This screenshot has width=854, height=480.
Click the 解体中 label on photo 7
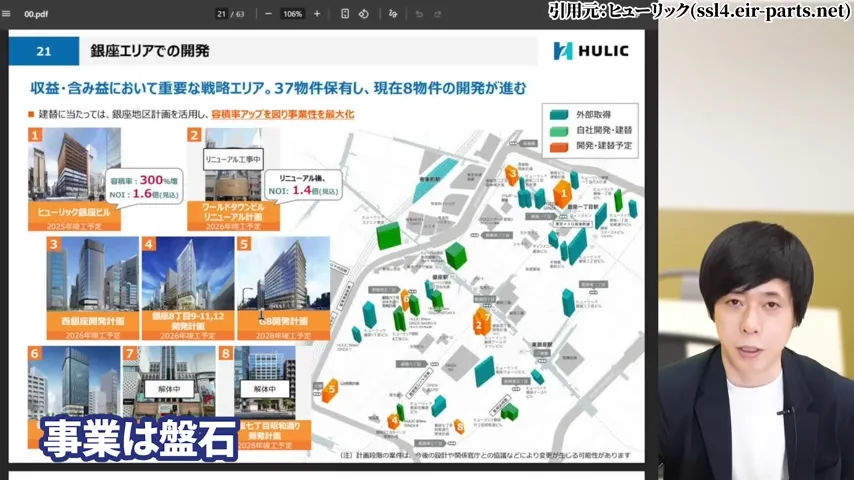pyautogui.click(x=169, y=389)
